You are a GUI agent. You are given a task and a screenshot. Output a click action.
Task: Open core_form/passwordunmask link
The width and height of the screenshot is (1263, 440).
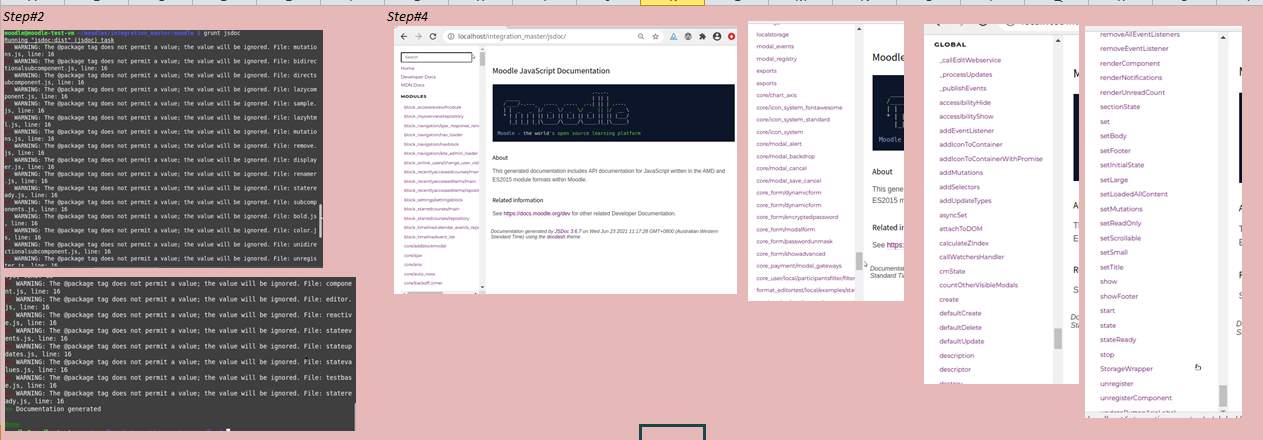(796, 241)
